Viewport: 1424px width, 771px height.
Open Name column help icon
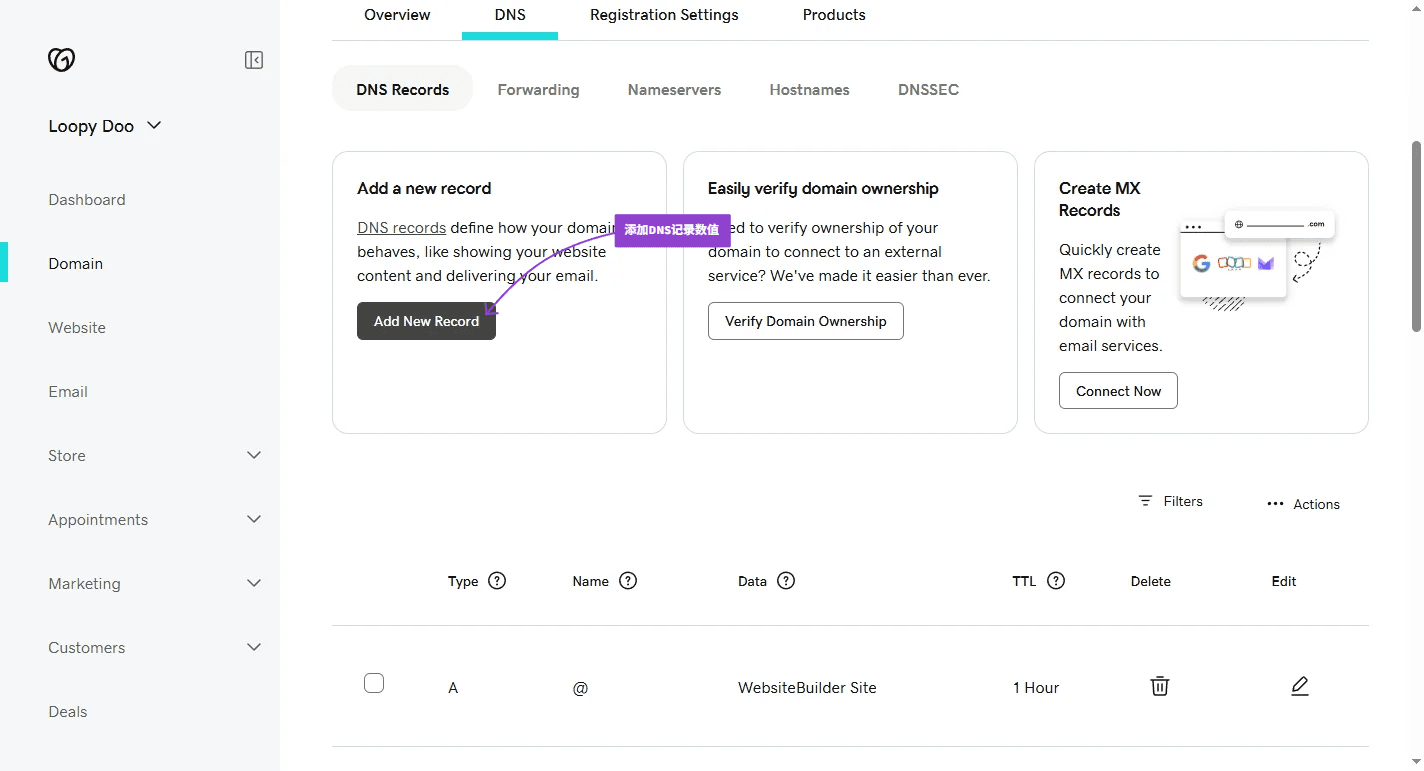point(628,581)
